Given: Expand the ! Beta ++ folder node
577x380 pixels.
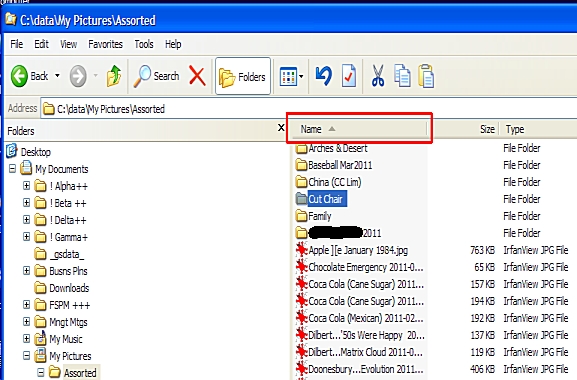Looking at the screenshot, I should pos(26,202).
